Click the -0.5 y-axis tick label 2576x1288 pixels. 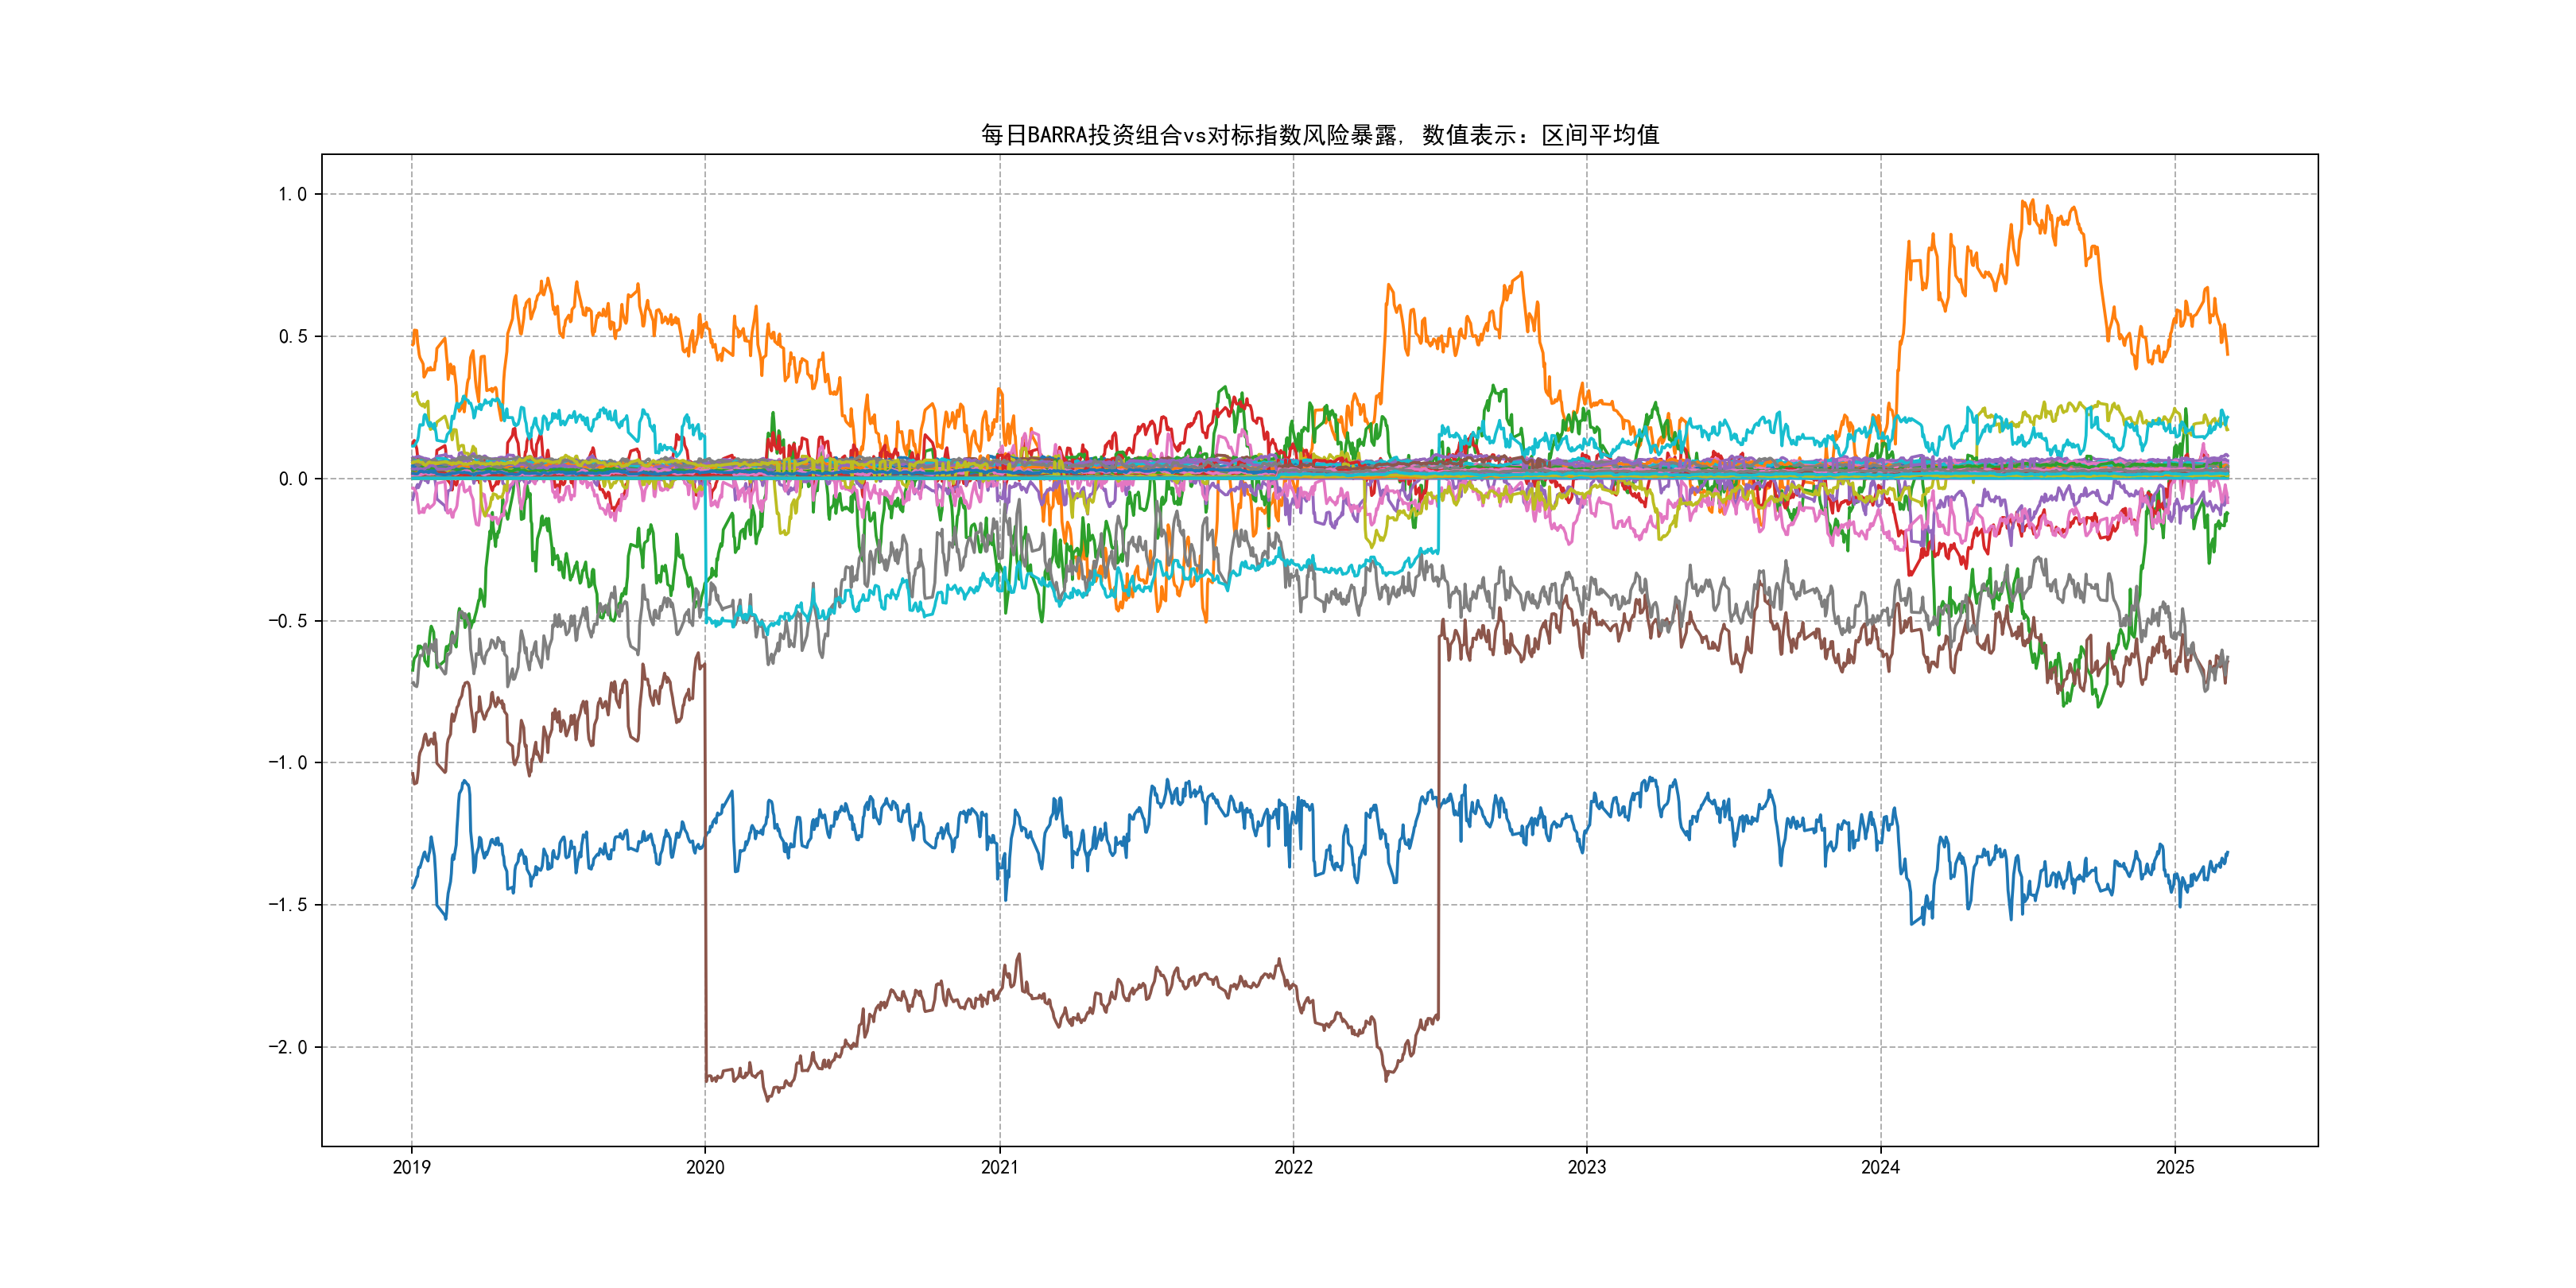(287, 621)
